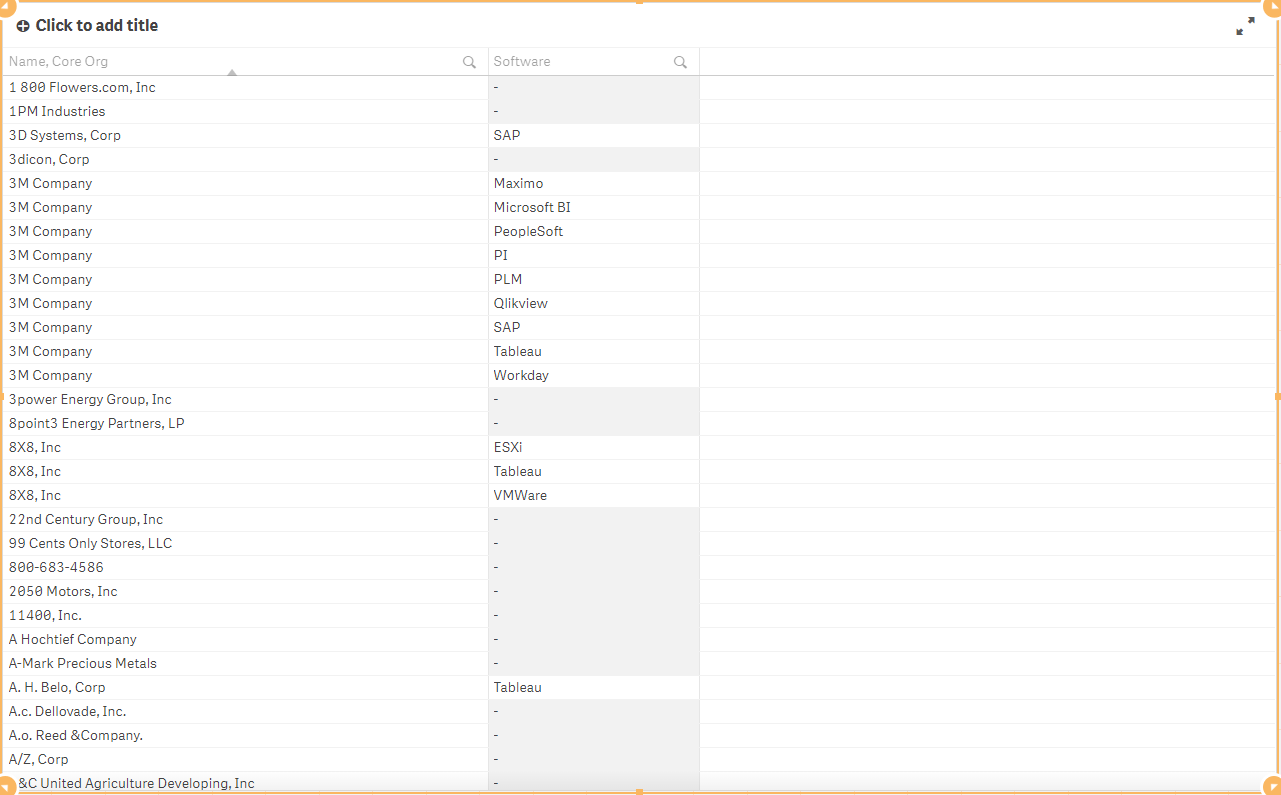Image resolution: width=1281 pixels, height=795 pixels.
Task: Select the 800-683-4586 cell
Action: 245,567
